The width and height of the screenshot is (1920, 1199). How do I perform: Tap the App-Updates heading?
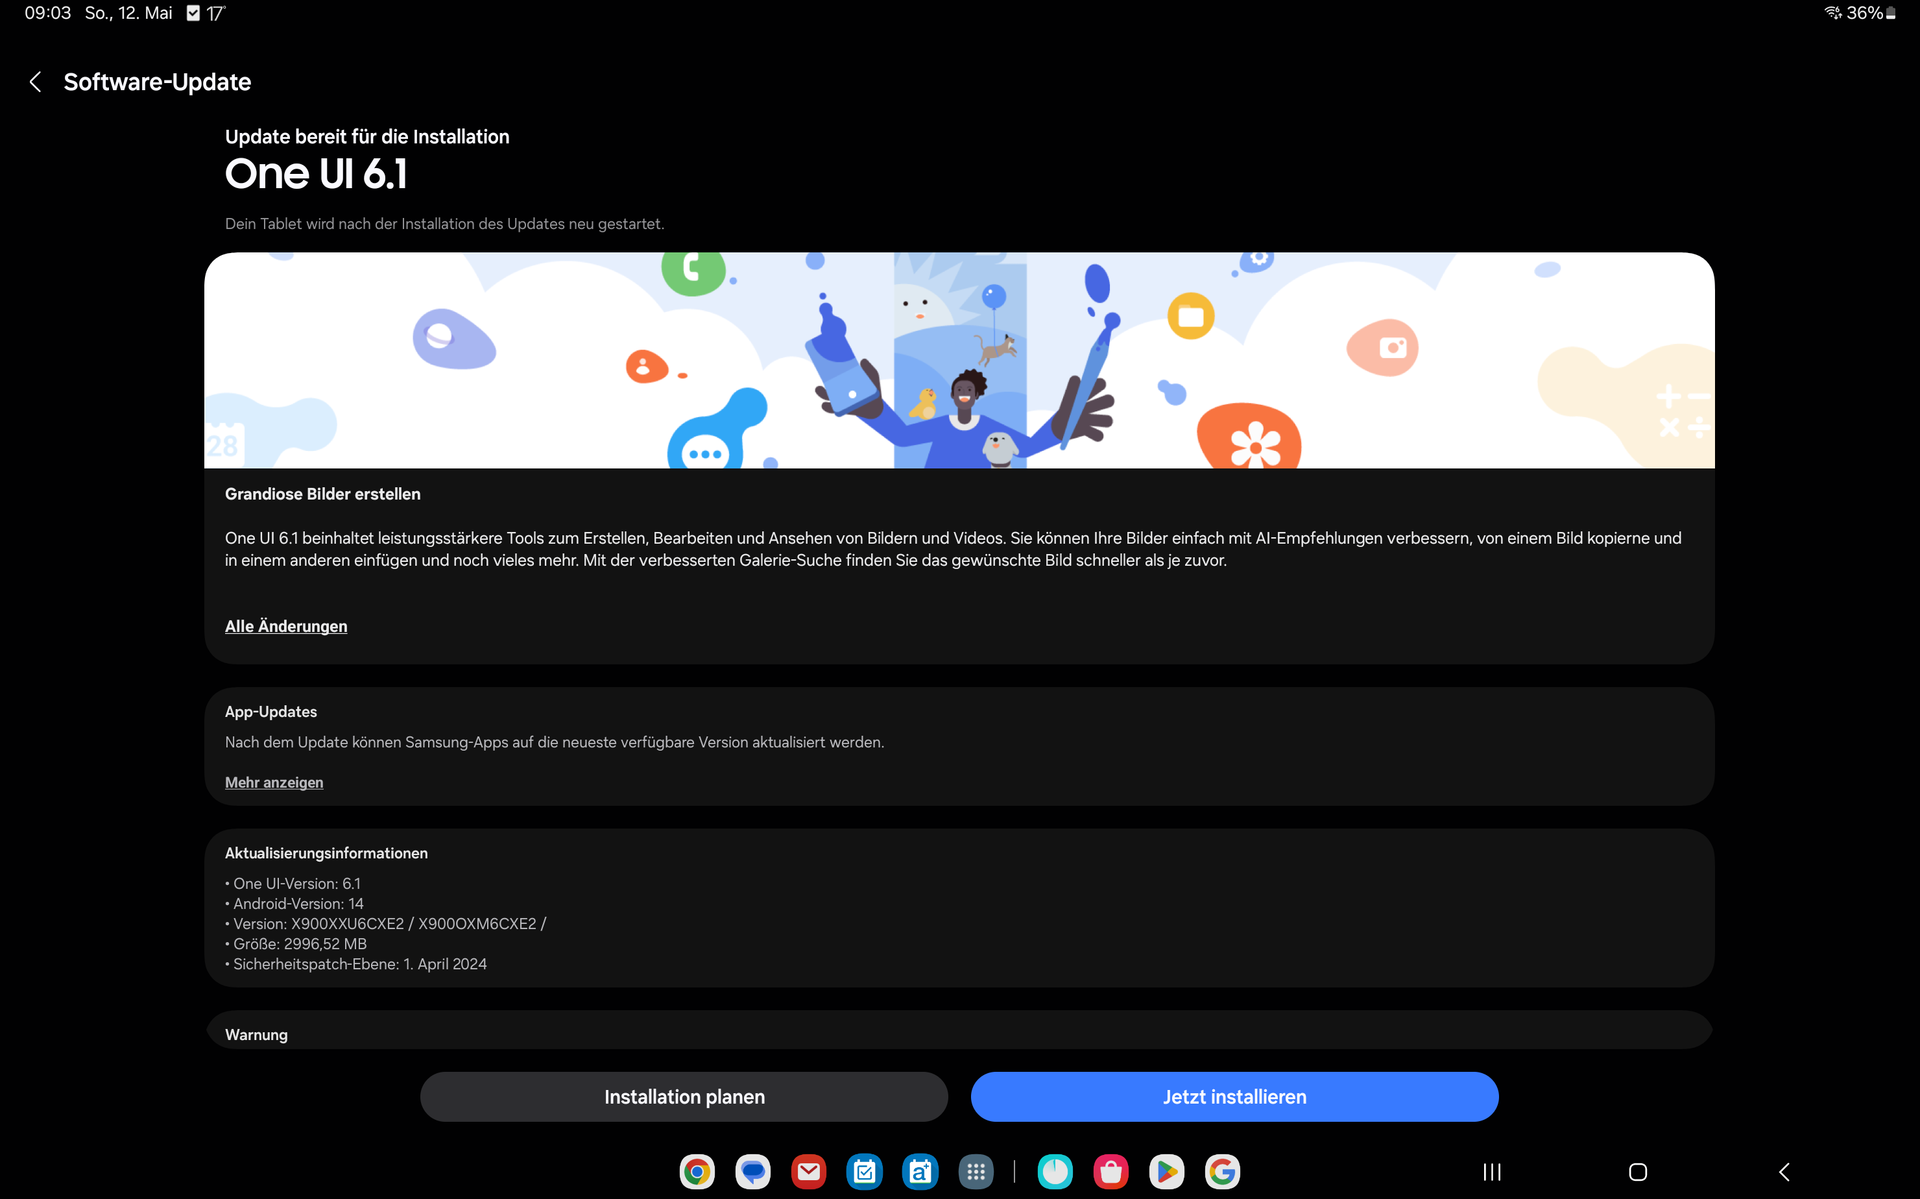[271, 711]
